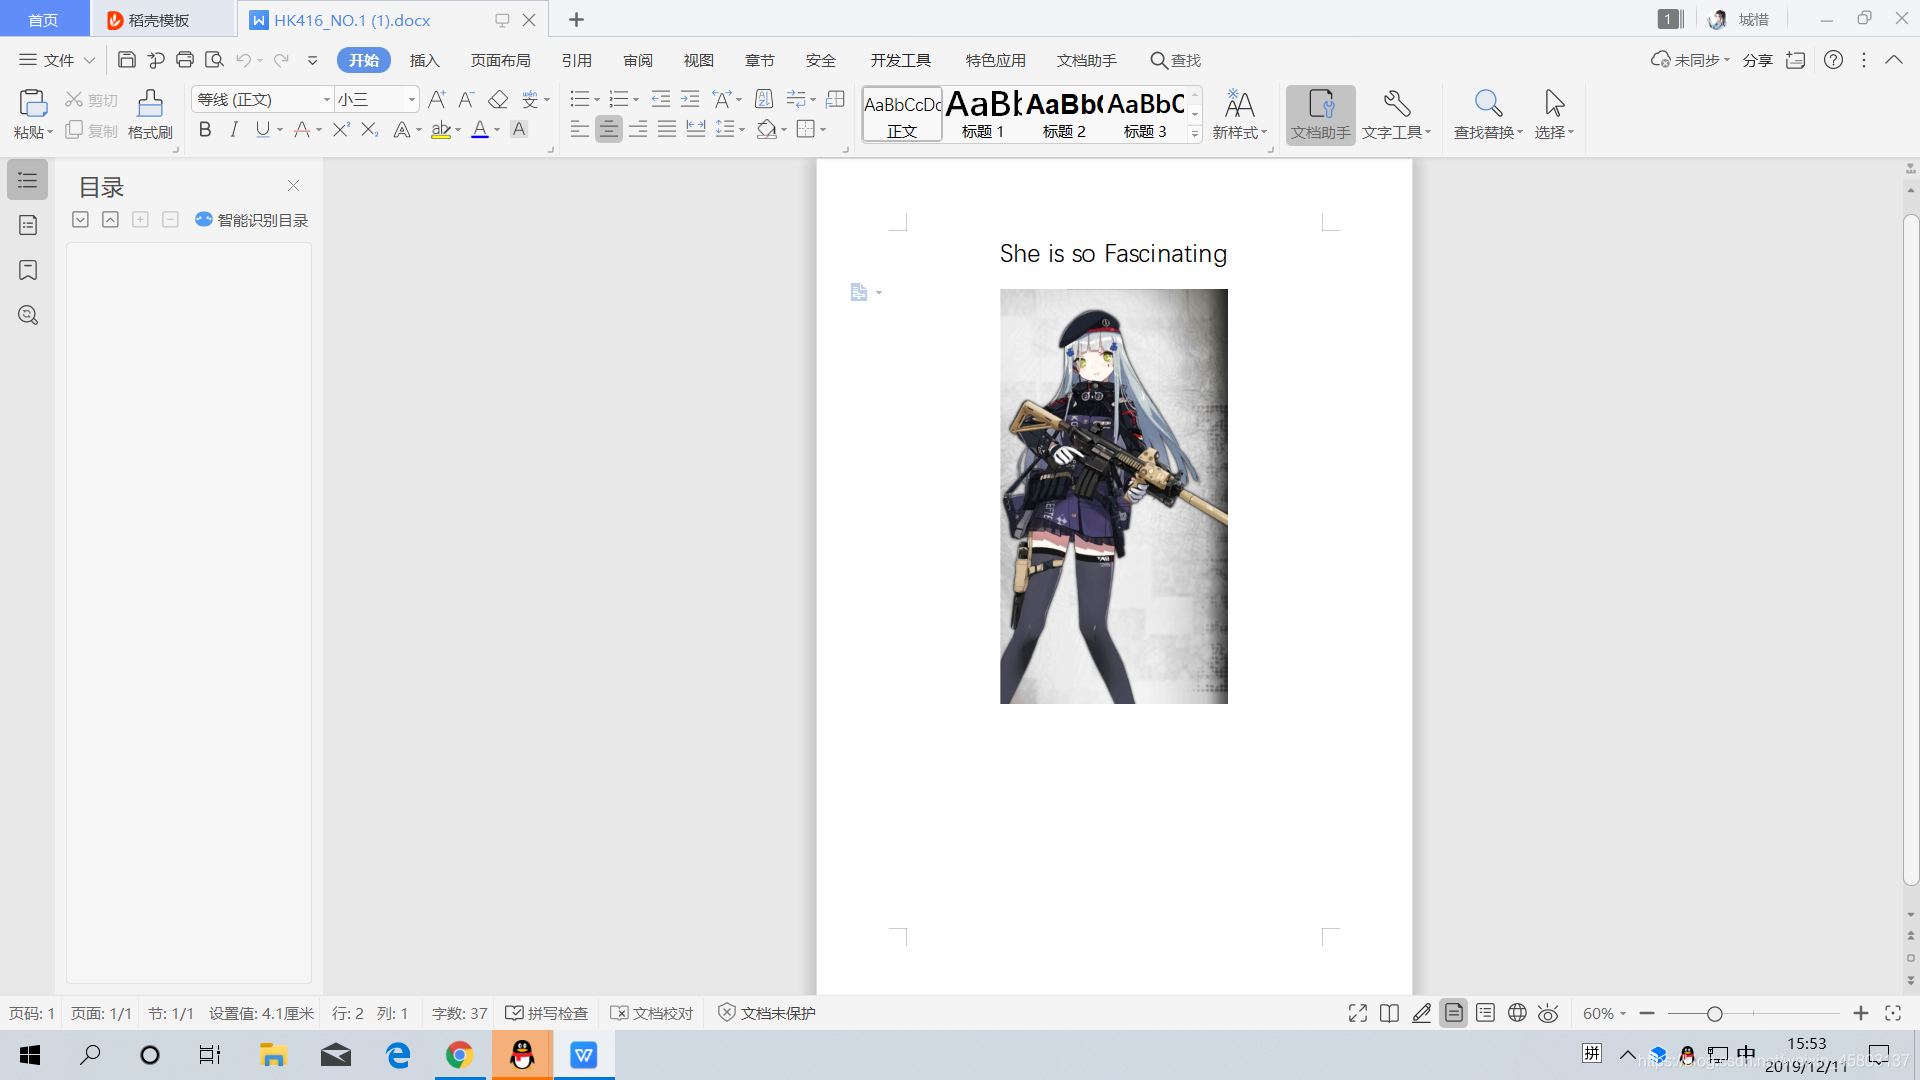Align paragraph to the left

point(580,129)
